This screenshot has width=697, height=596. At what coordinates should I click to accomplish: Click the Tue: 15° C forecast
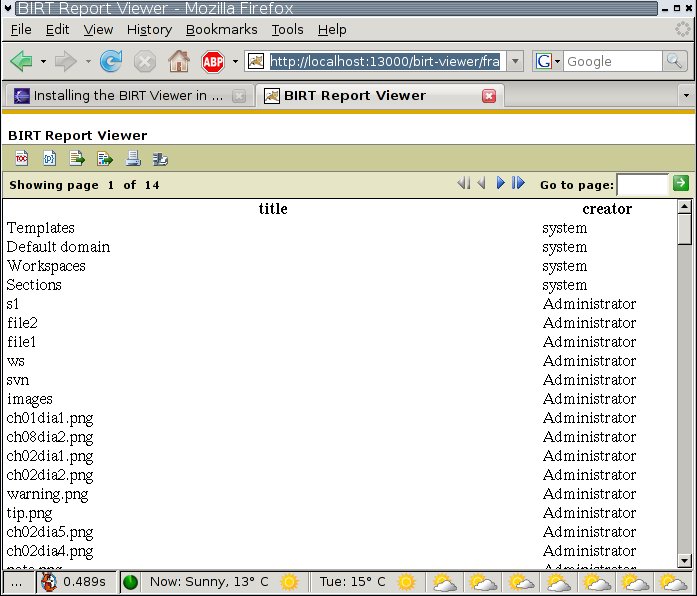pyautogui.click(x=353, y=582)
